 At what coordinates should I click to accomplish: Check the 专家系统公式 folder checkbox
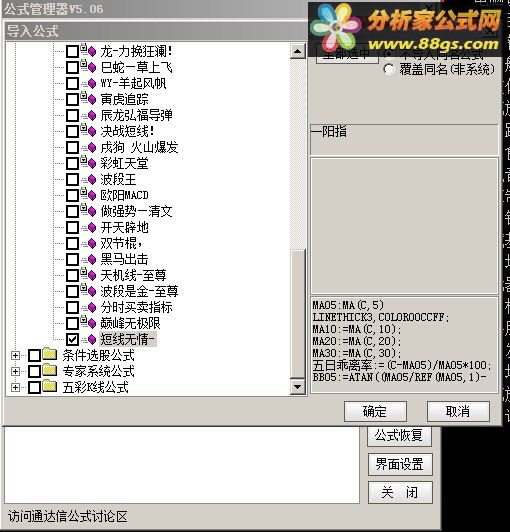[x=34, y=372]
